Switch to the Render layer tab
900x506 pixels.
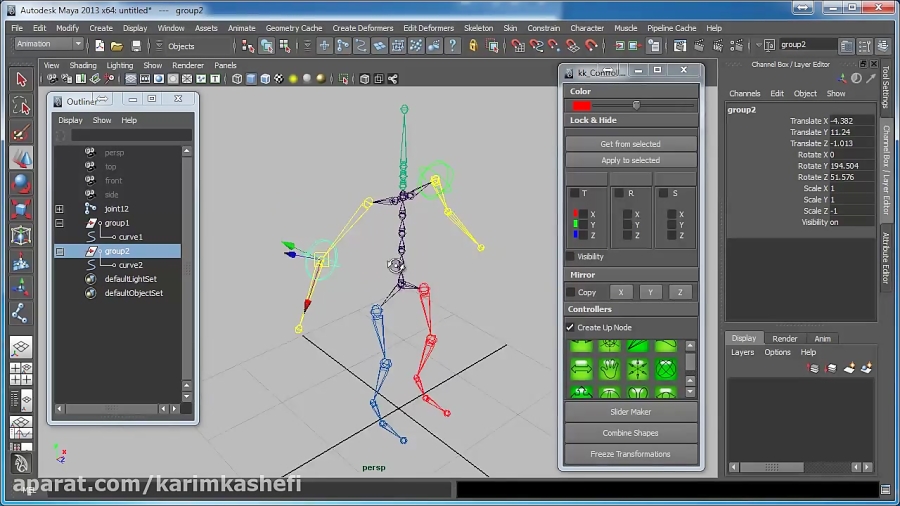[785, 338]
